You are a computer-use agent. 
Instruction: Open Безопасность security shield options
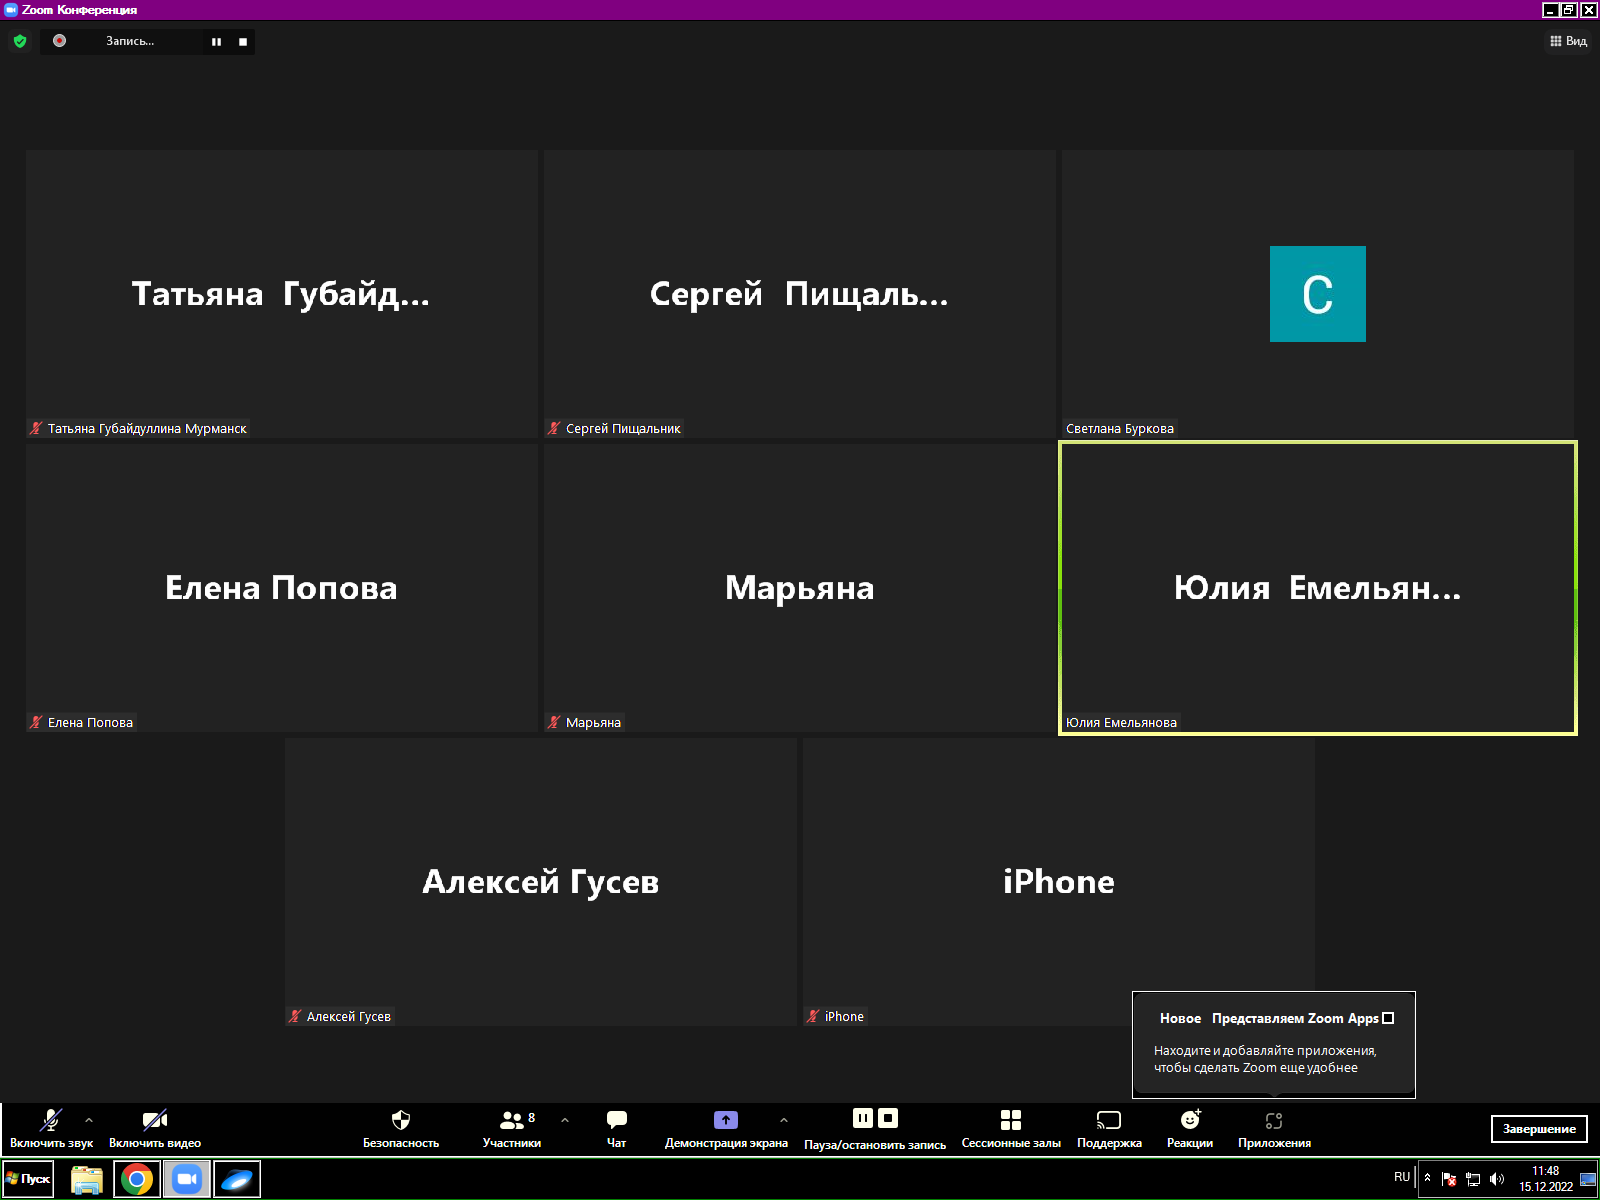pos(400,1128)
